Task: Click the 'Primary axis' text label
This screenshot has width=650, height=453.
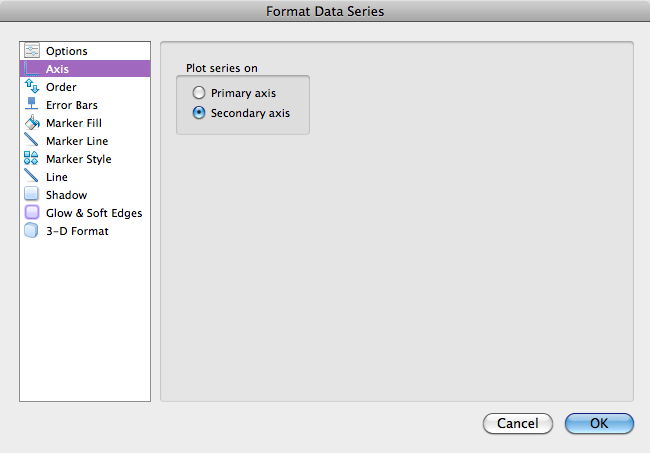Action: [243, 93]
